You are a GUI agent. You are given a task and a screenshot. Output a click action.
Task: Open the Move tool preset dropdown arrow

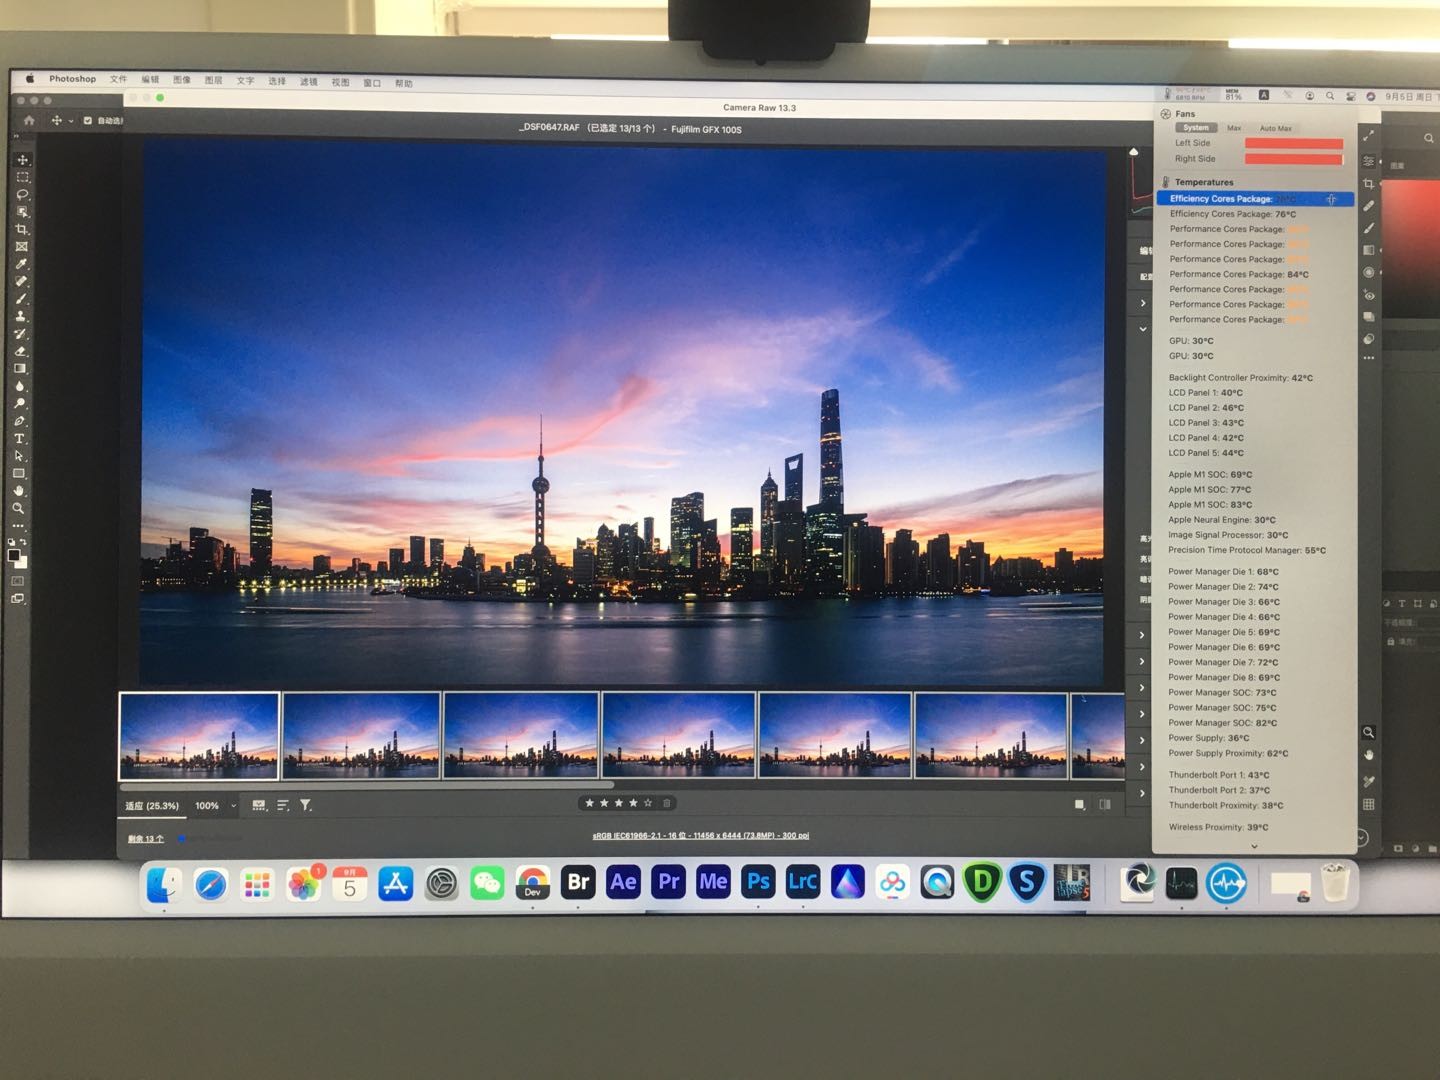(x=71, y=121)
